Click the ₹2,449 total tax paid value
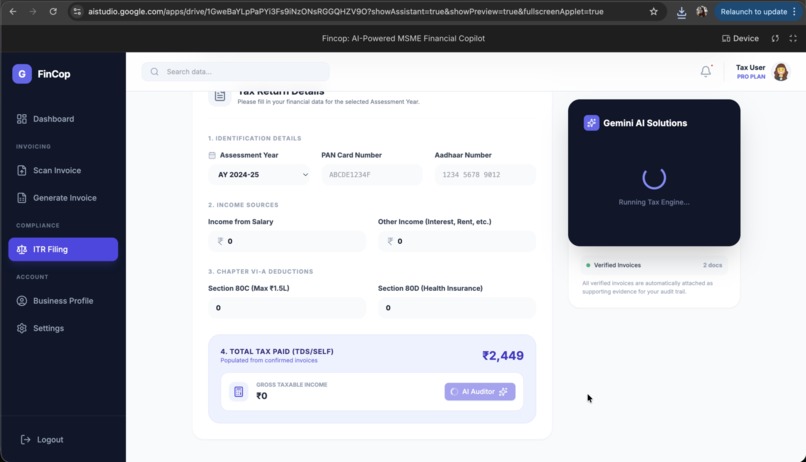The height and width of the screenshot is (462, 806). (x=503, y=356)
